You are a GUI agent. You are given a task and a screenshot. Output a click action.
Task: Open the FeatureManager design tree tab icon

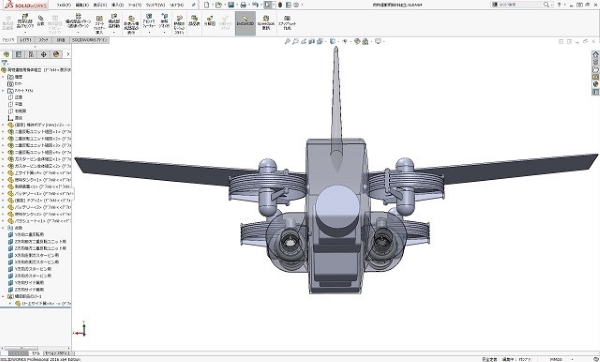(6, 54)
